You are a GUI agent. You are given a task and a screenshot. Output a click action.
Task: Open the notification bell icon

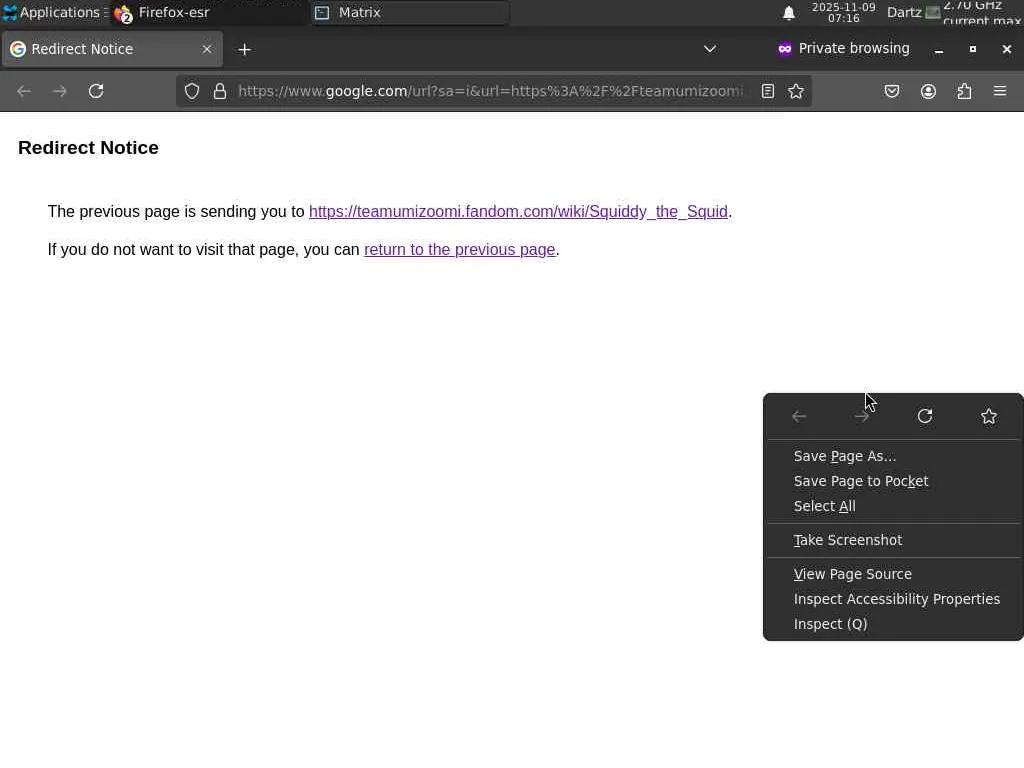click(789, 12)
